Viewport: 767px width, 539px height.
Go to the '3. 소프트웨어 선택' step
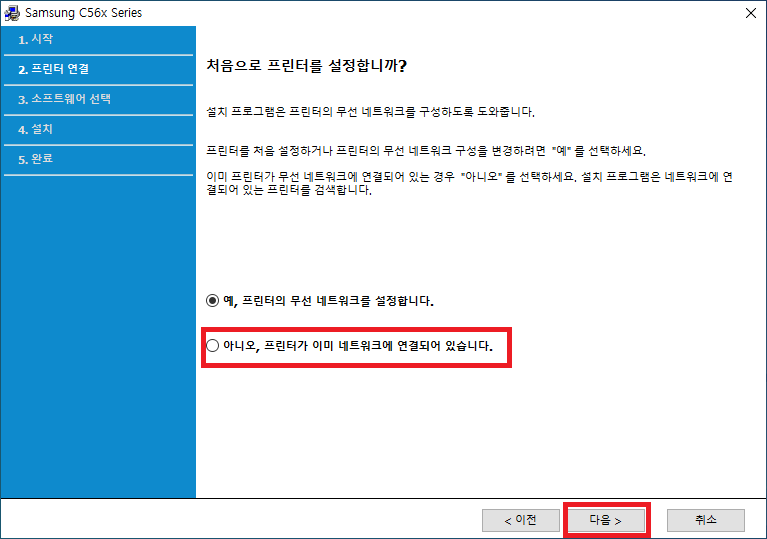tap(64, 99)
